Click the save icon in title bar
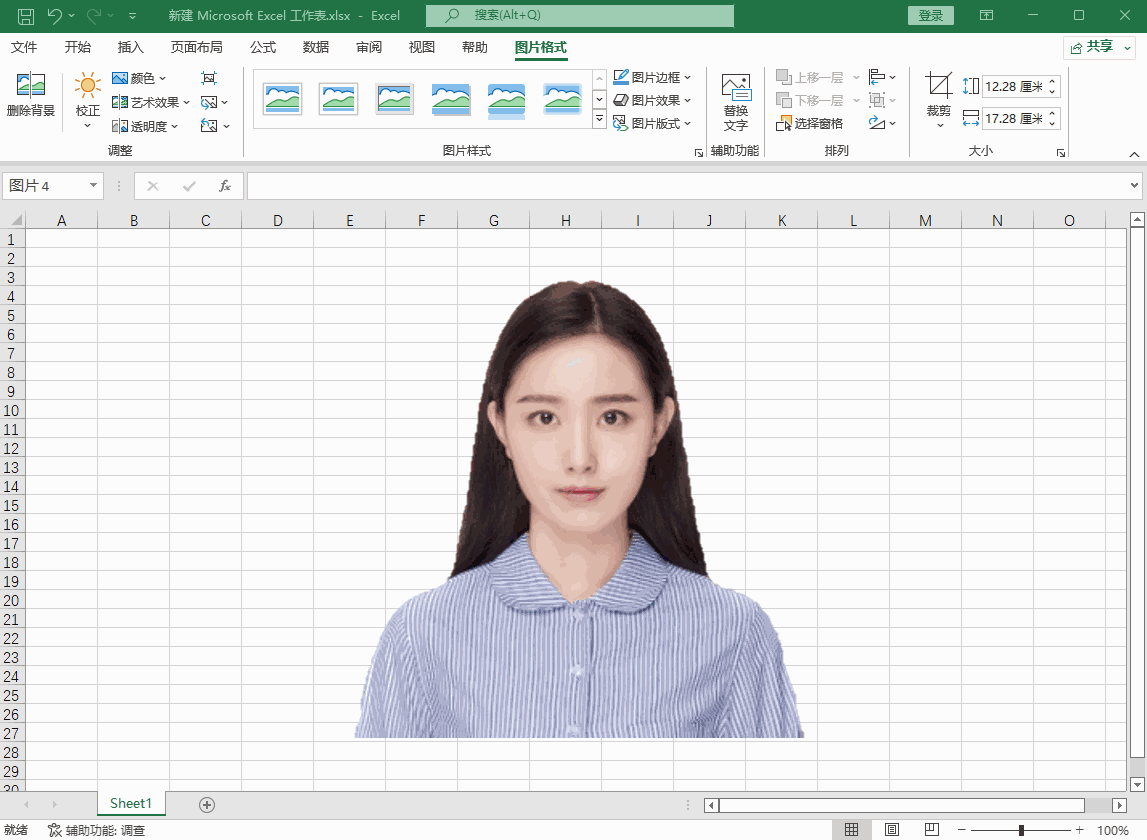The image size is (1147, 840). click(x=26, y=15)
